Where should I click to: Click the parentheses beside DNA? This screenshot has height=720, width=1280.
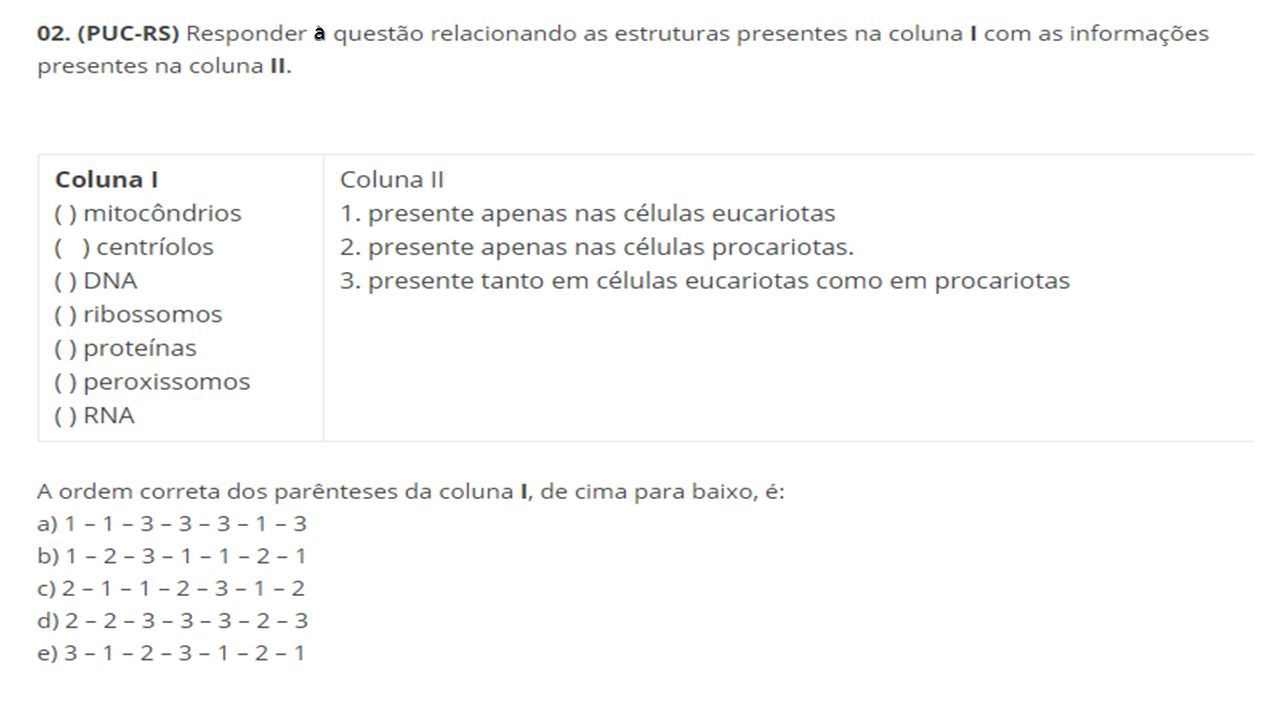66,281
